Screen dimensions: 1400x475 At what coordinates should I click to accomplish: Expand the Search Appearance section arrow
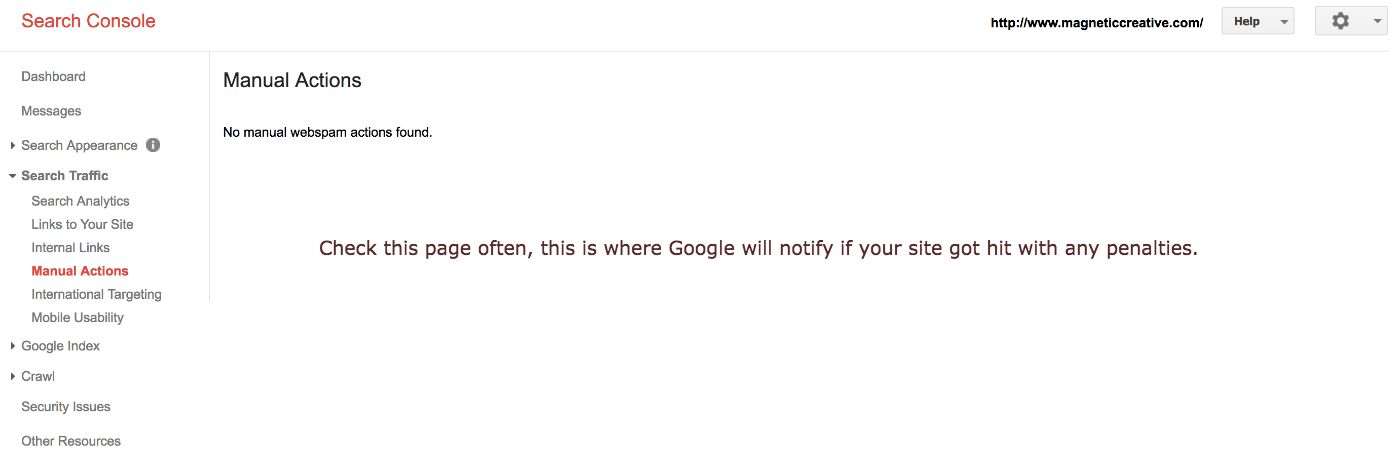12,146
